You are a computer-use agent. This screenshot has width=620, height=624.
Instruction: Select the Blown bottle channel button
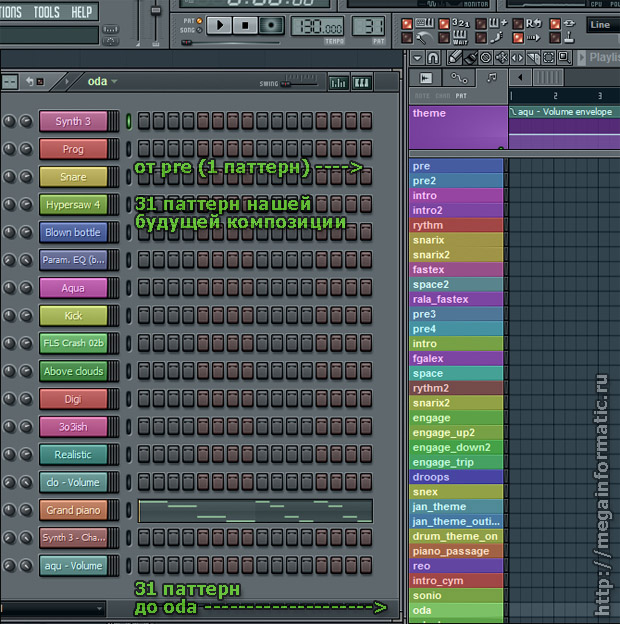73,232
